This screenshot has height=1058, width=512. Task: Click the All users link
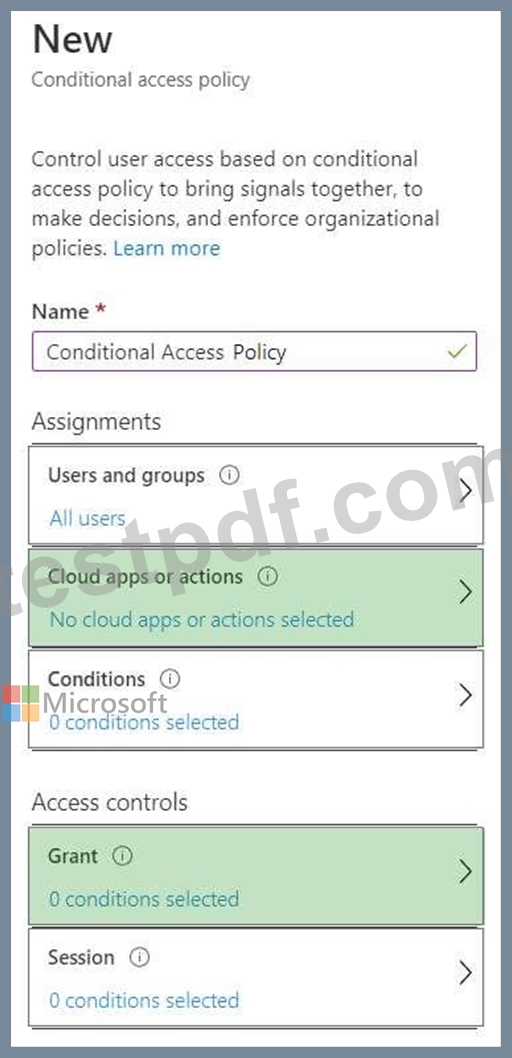pos(87,518)
